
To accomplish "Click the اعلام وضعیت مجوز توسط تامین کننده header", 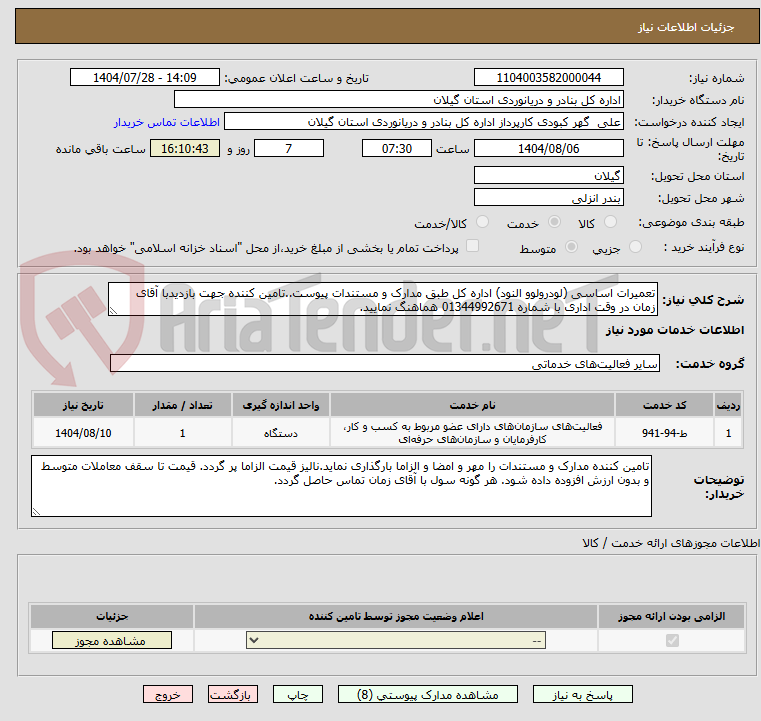I will pos(396,616).
